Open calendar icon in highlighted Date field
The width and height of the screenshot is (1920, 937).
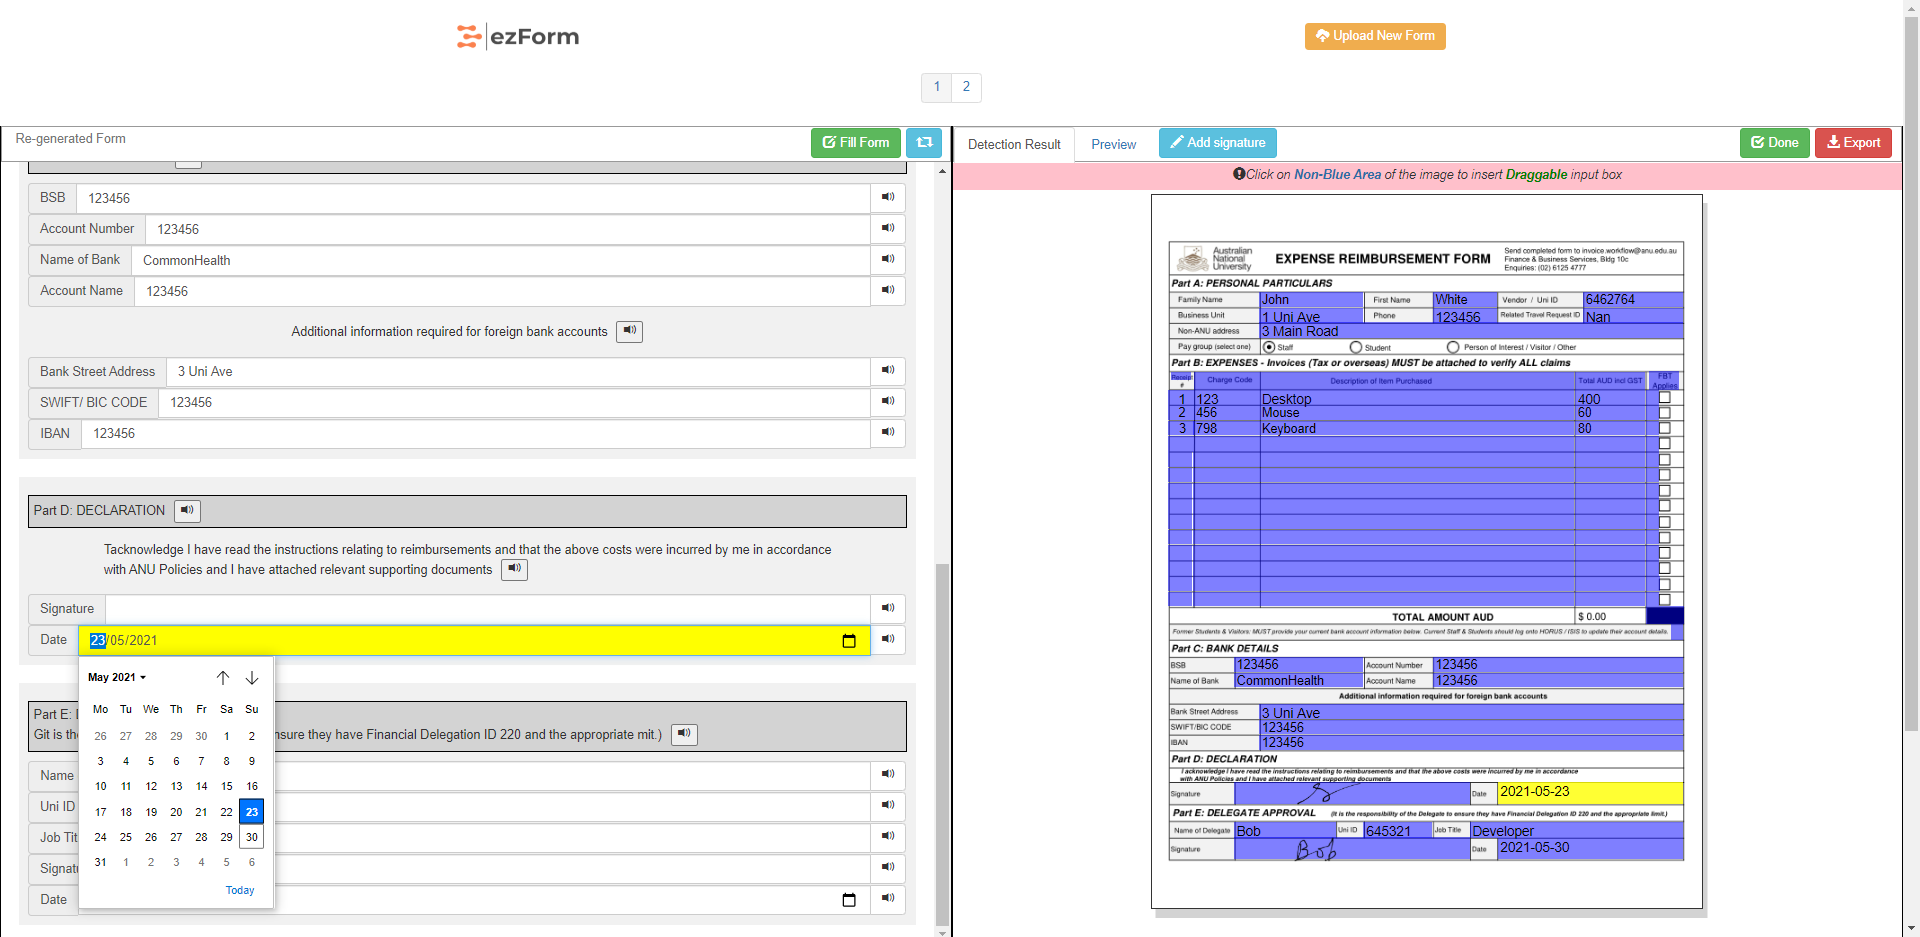pyautogui.click(x=849, y=641)
